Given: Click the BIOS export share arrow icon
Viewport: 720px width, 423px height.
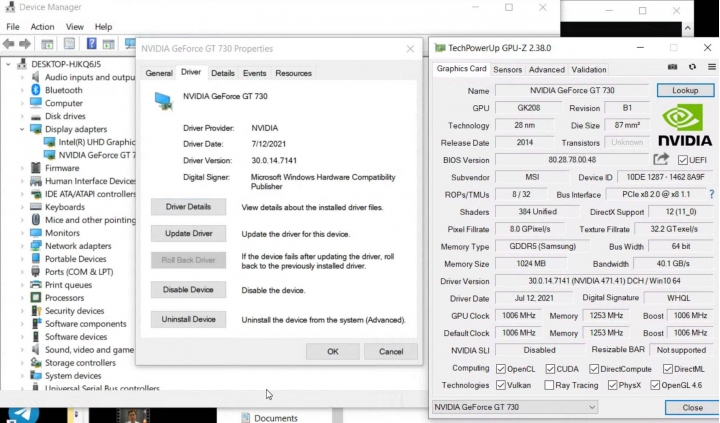Looking at the screenshot, I should coord(661,159).
